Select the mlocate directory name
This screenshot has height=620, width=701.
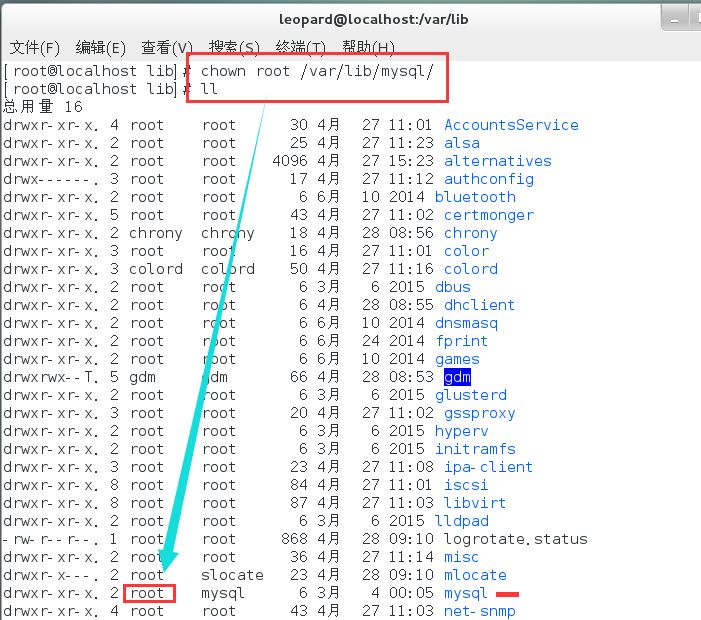475,575
